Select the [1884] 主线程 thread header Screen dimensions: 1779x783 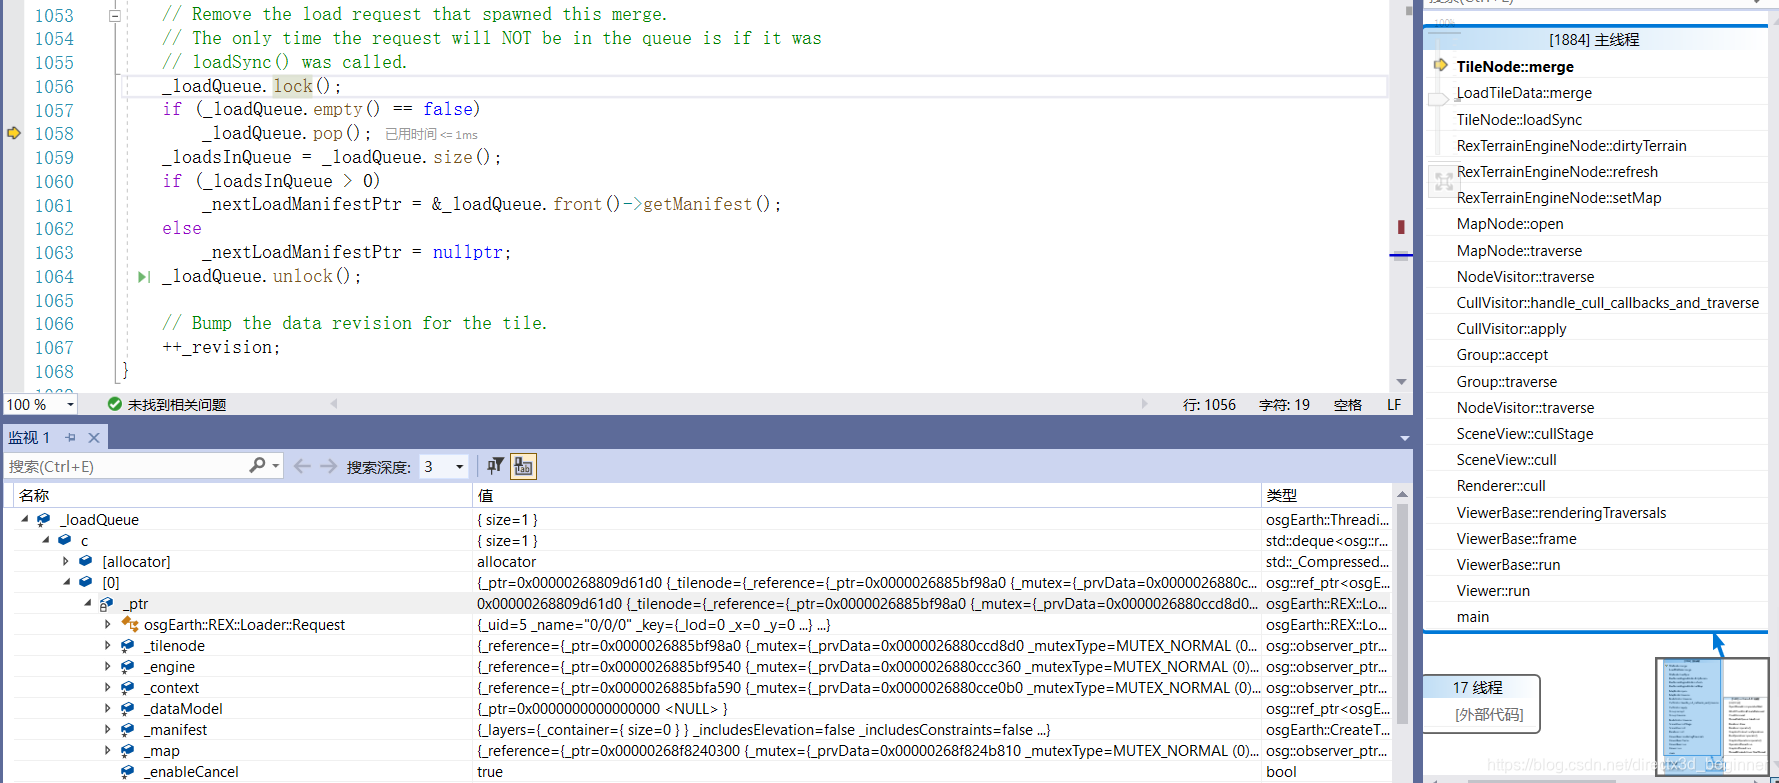coord(1594,40)
